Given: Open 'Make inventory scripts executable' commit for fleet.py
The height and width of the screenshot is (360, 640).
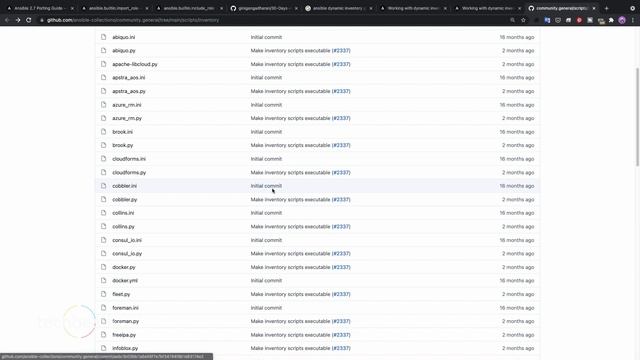Looking at the screenshot, I should point(290,294).
